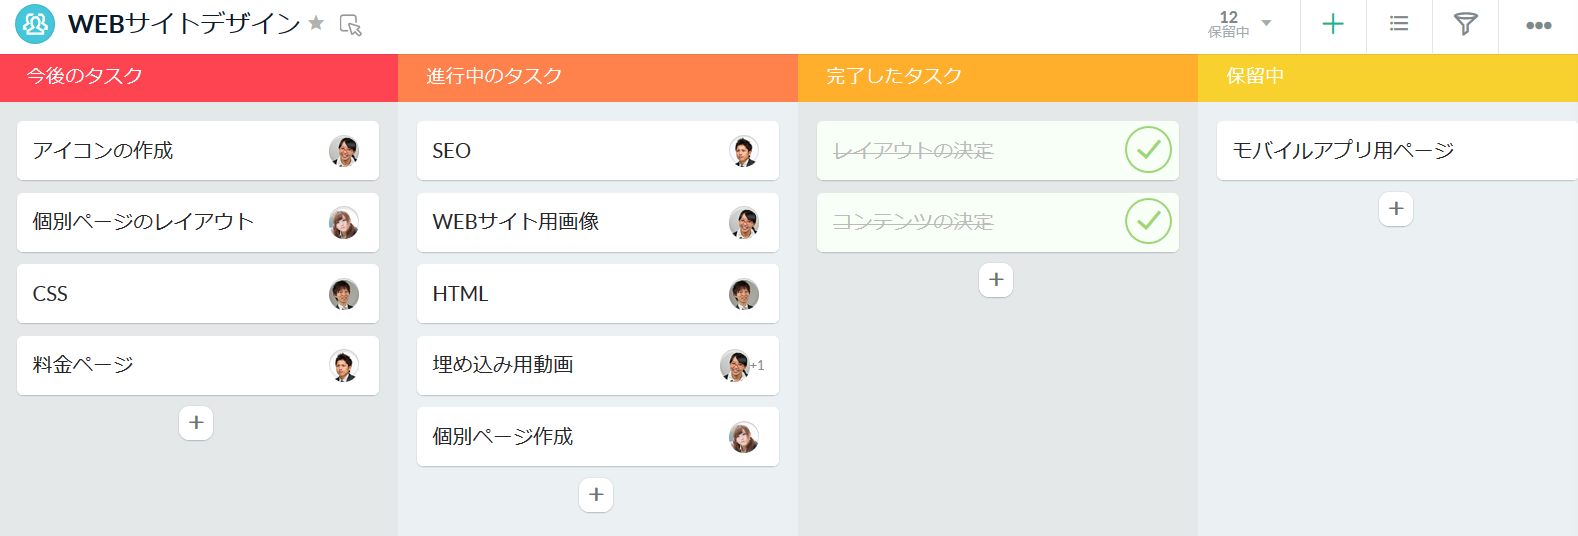Add a task under 保留中 column
This screenshot has width=1578, height=536.
[x=1396, y=209]
